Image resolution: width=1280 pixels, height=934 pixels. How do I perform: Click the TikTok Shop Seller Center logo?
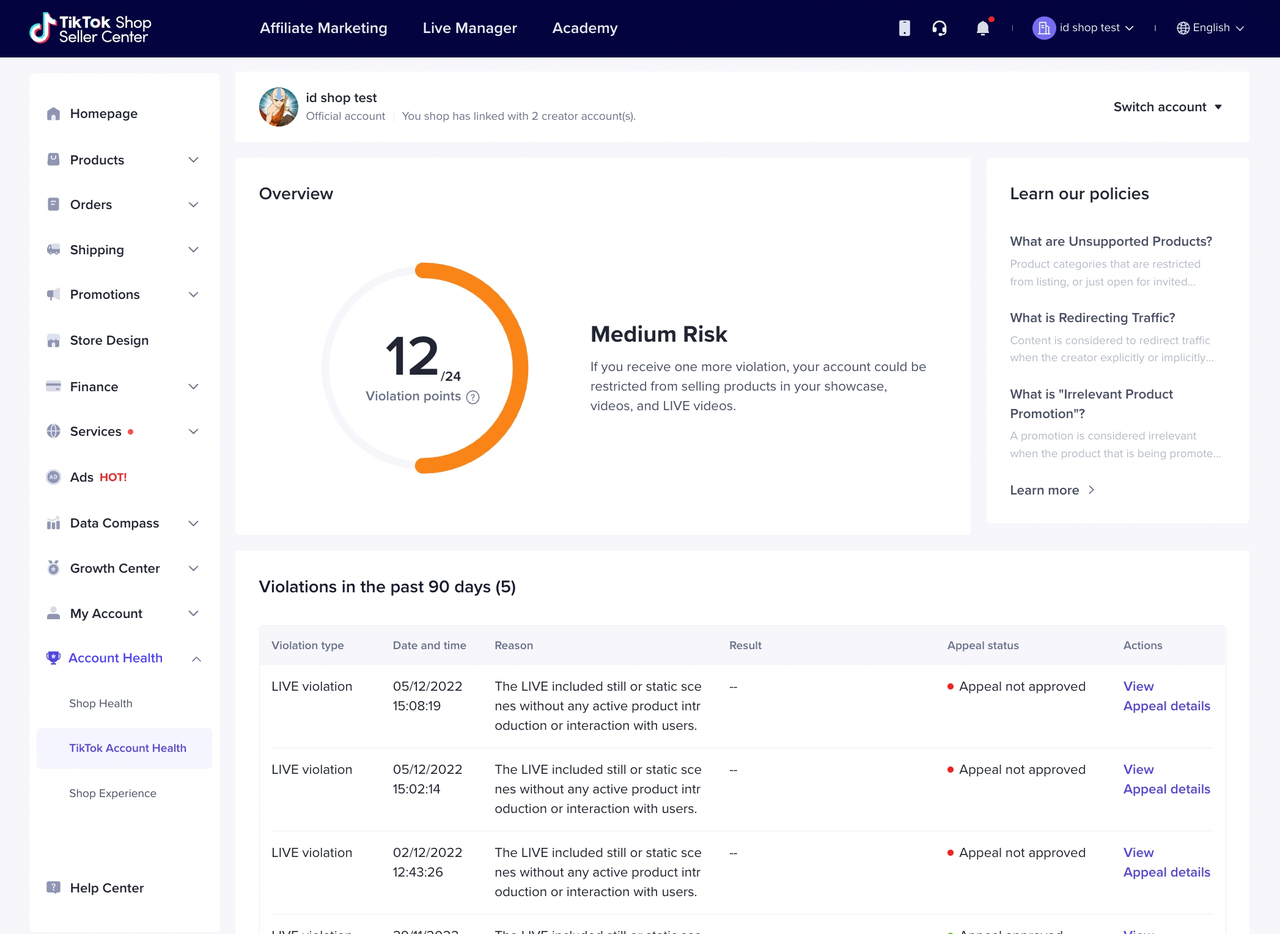point(90,28)
